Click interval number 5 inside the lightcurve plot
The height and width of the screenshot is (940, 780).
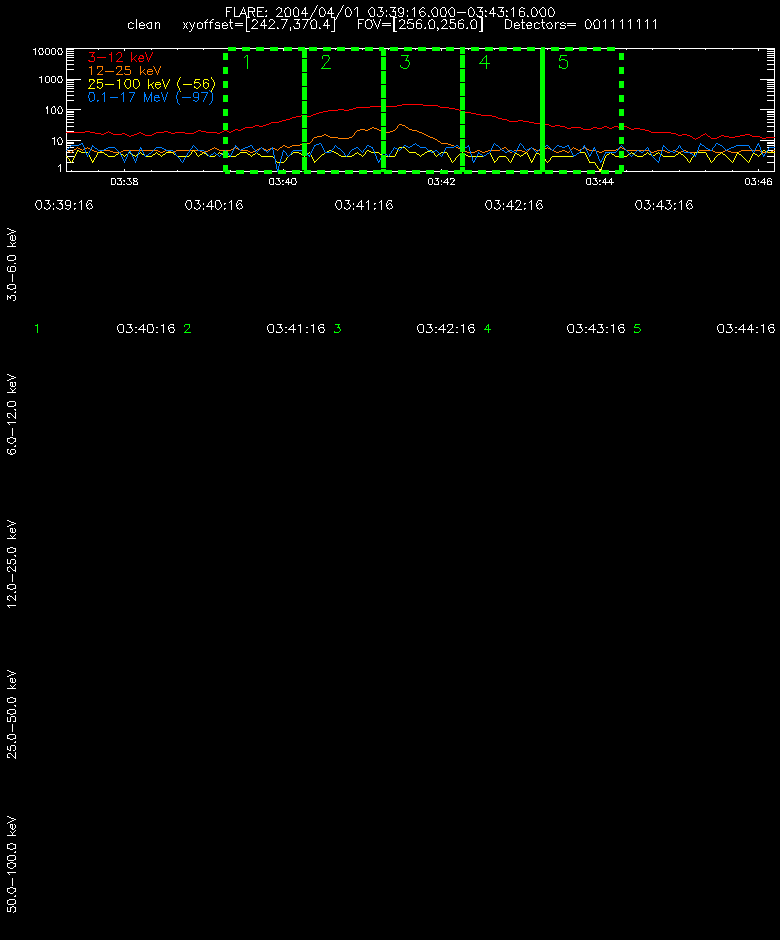pyautogui.click(x=563, y=62)
